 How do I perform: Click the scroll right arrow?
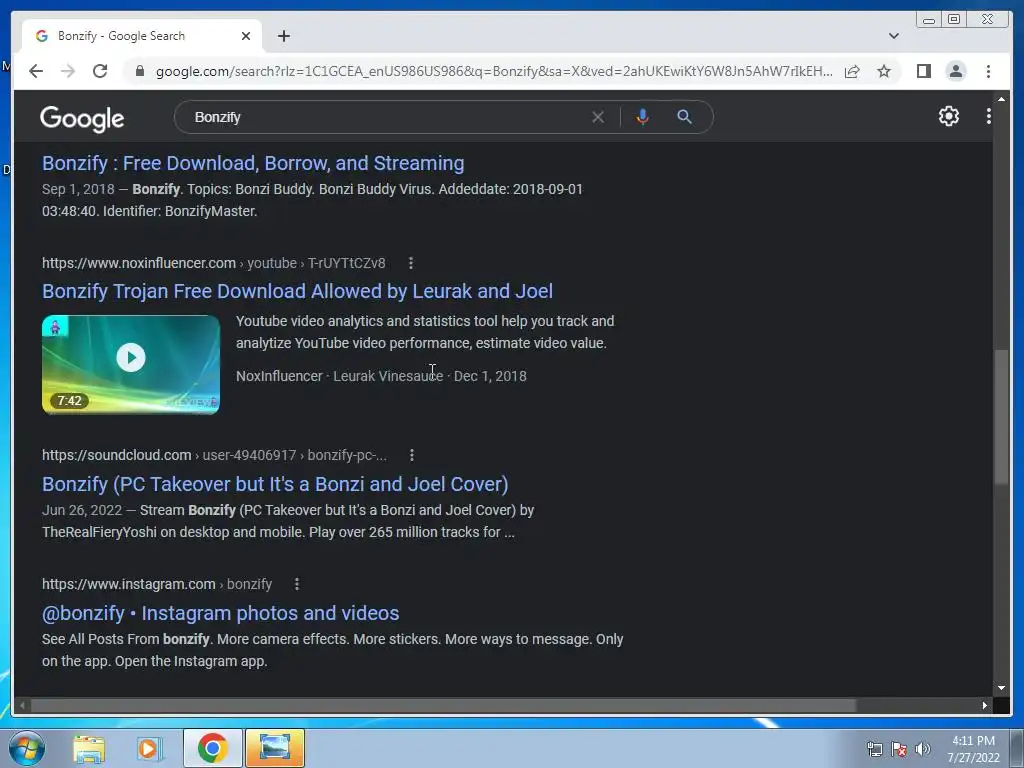985,705
